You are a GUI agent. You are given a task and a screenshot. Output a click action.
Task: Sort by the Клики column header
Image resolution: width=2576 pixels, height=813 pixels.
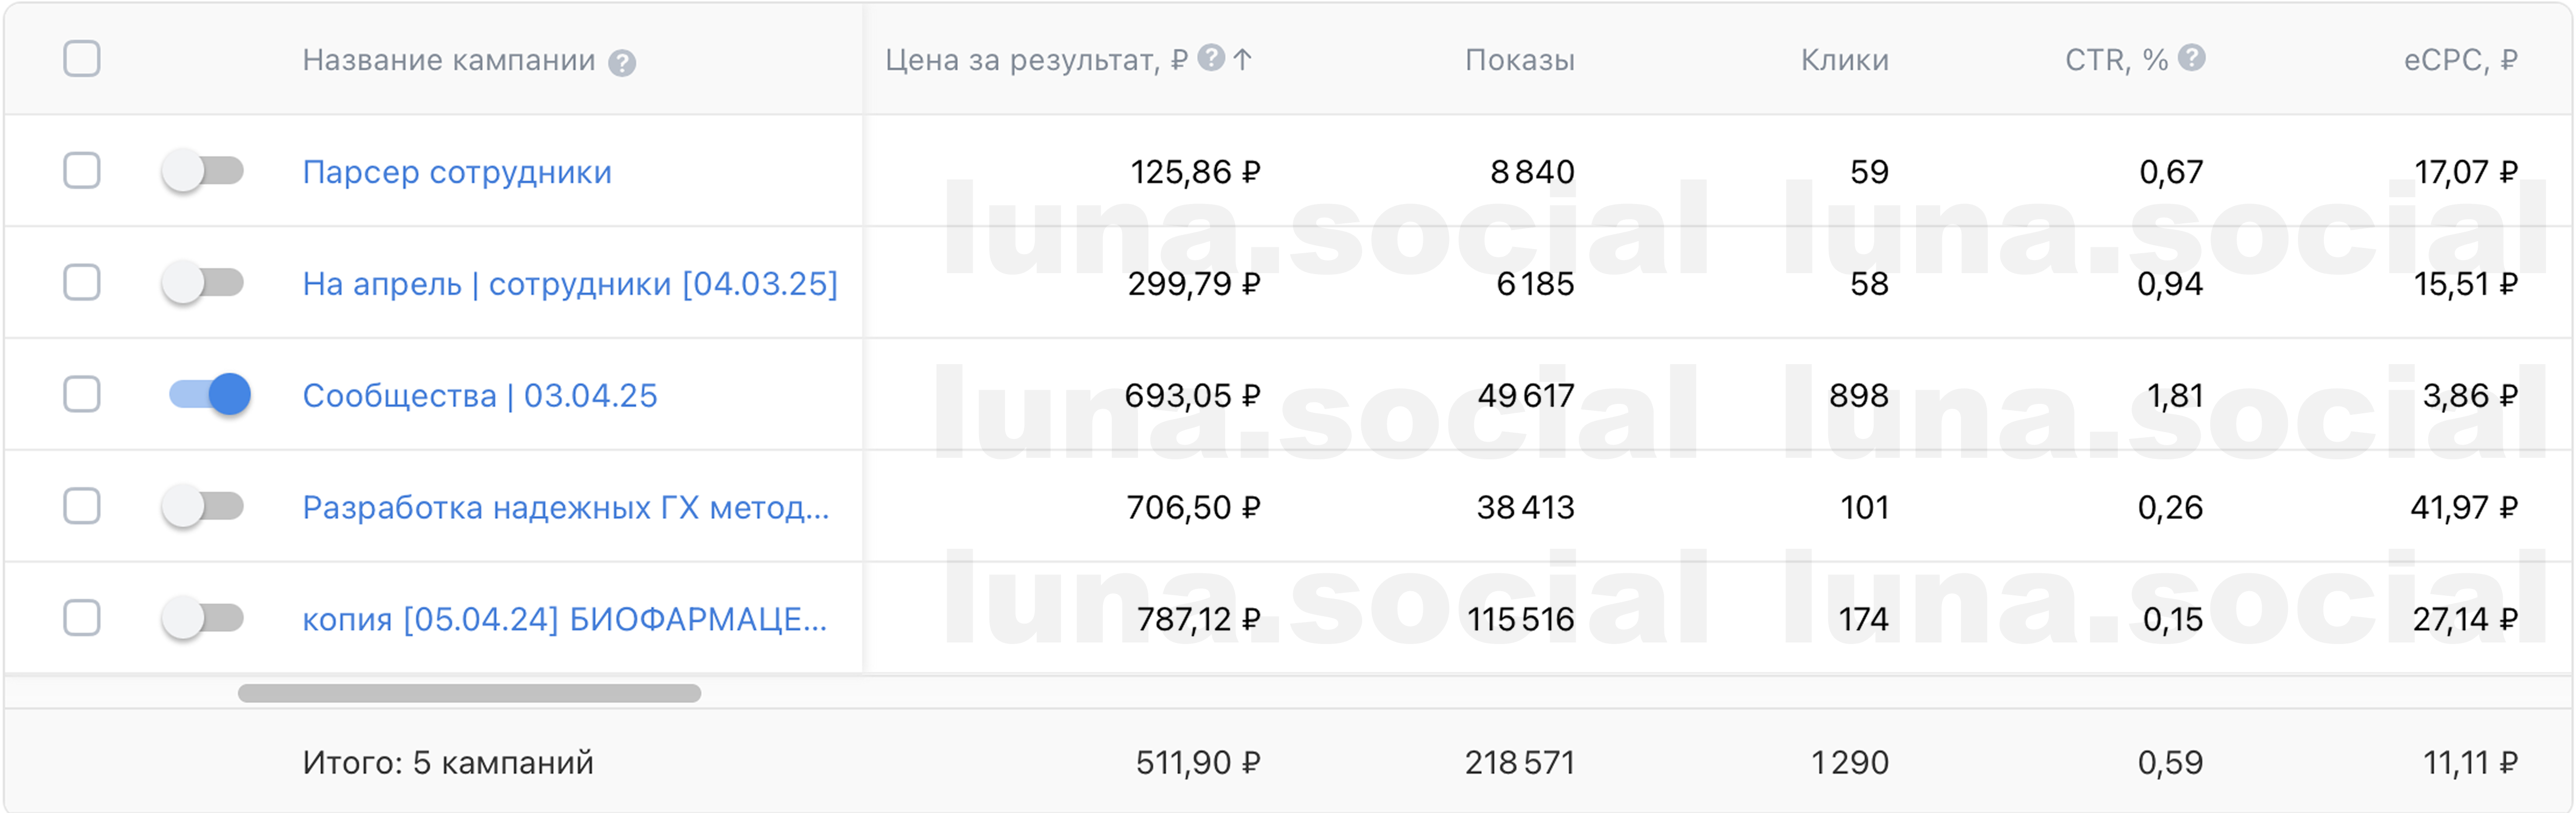[x=1844, y=60]
